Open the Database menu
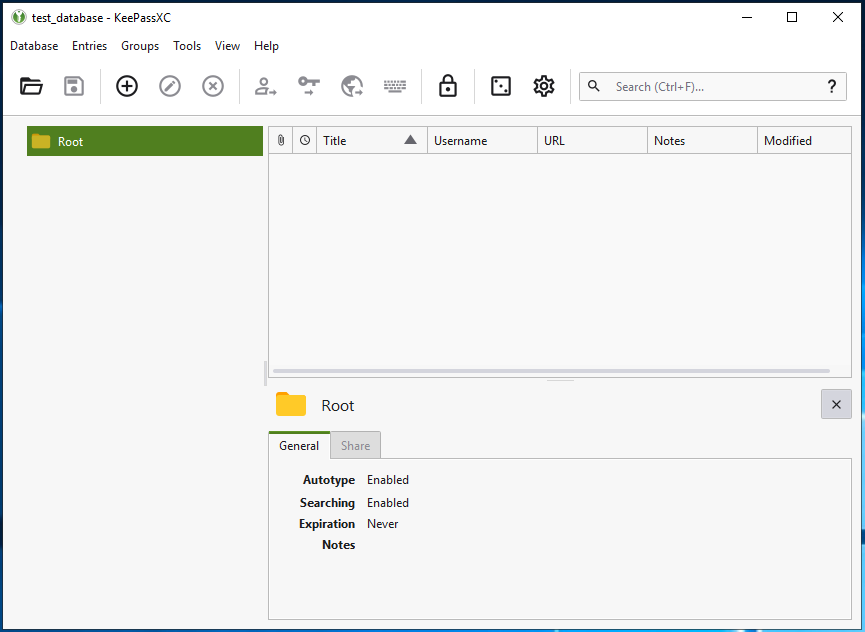The image size is (865, 632). [x=34, y=46]
